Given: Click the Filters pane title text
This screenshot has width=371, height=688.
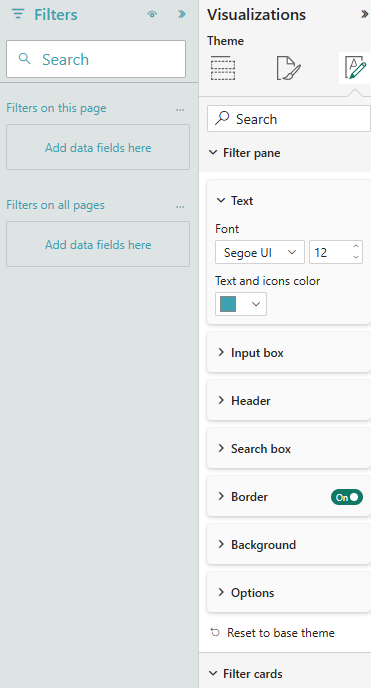Looking at the screenshot, I should click(56, 14).
